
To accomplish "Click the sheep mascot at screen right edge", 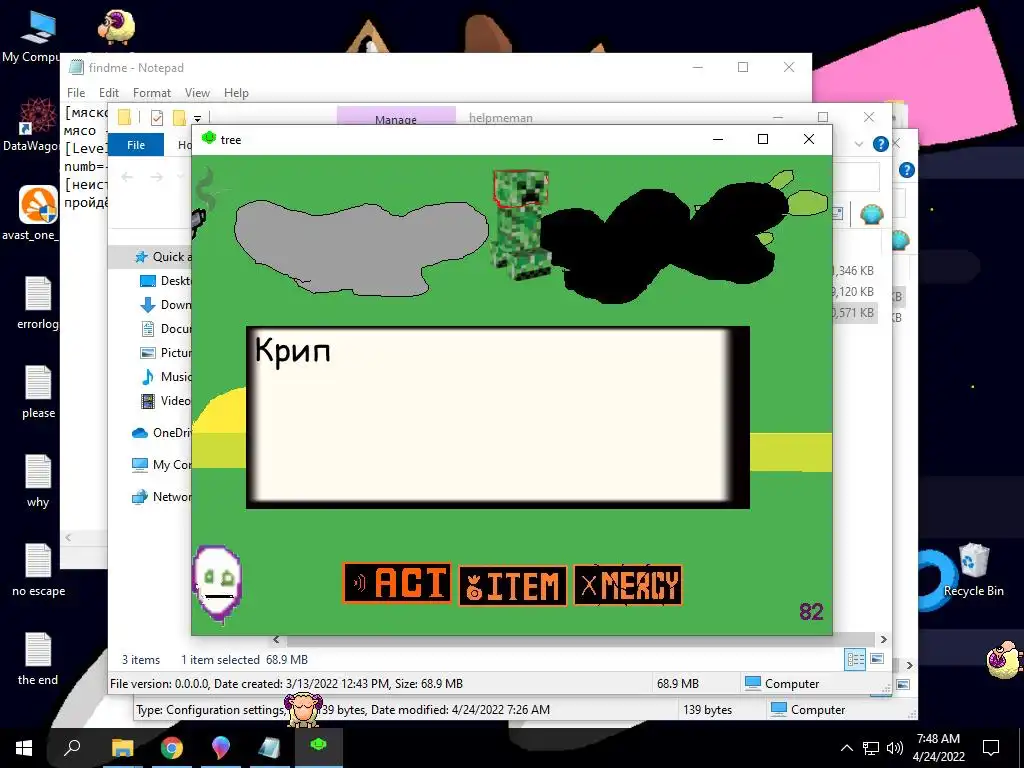I will (1004, 660).
